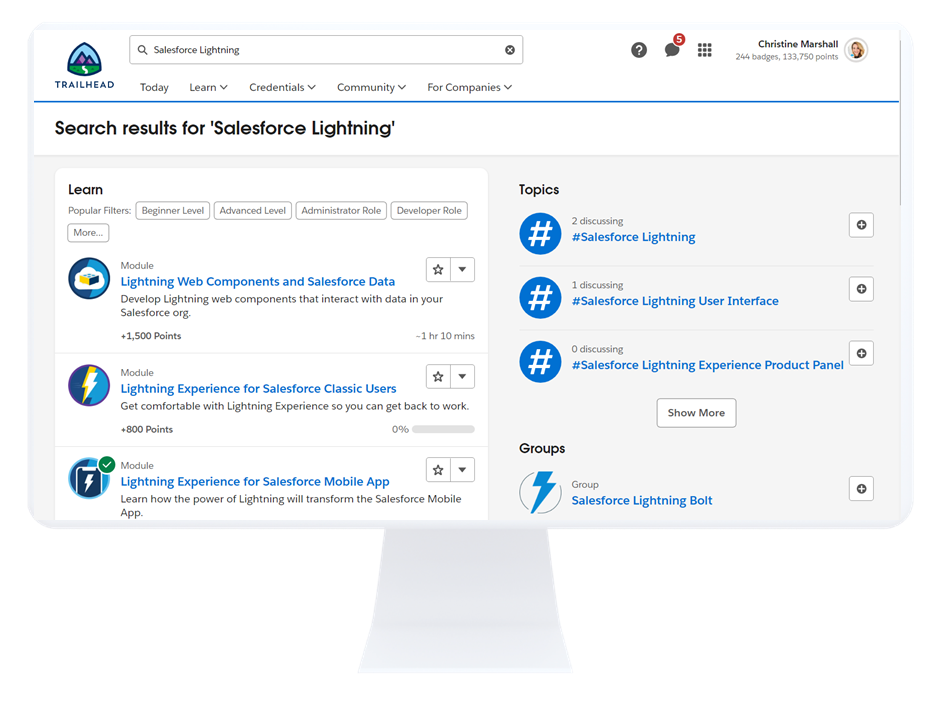Click the Experience Product Panel hashtag icon
Image resolution: width=937 pixels, height=701 pixels.
(x=540, y=362)
